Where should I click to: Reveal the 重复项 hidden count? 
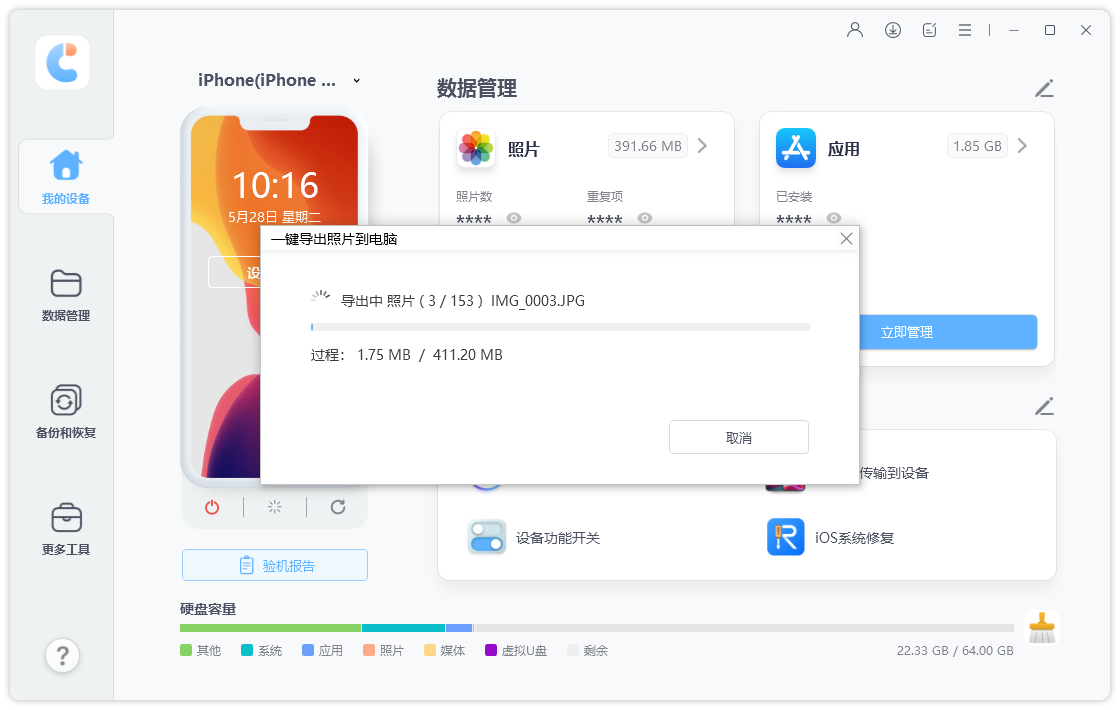645,218
